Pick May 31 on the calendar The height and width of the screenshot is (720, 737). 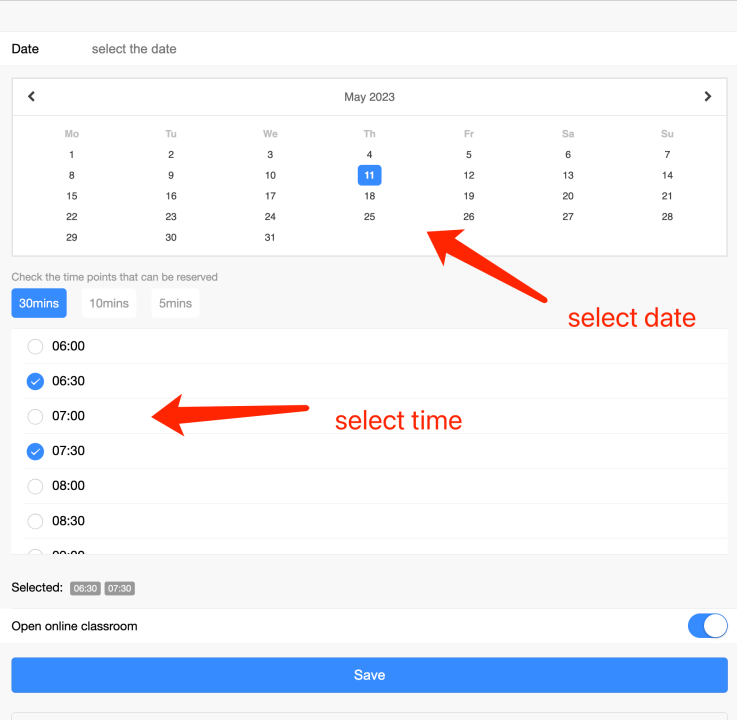coord(270,238)
